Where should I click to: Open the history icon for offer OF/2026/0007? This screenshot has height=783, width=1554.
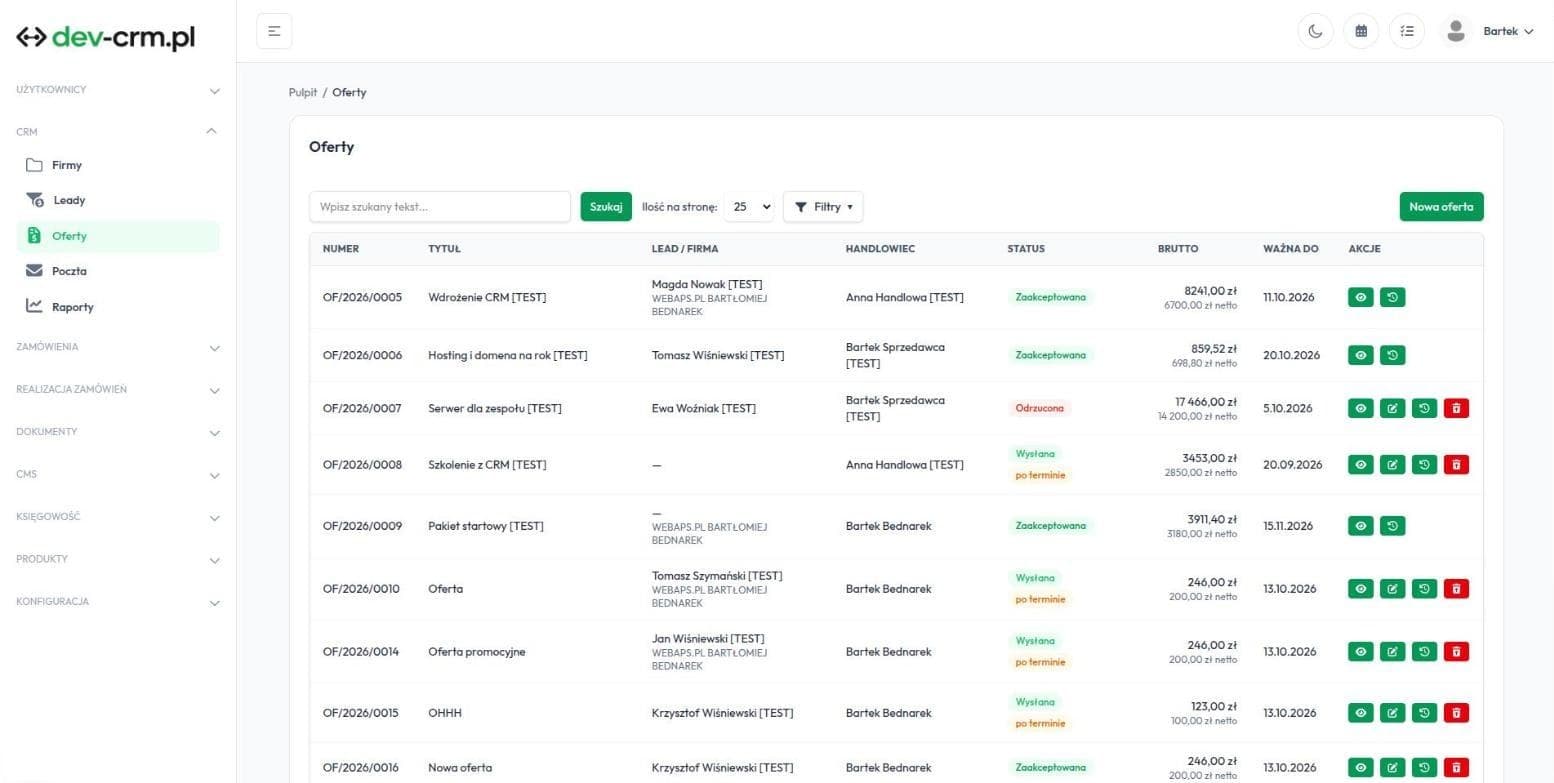click(1424, 408)
